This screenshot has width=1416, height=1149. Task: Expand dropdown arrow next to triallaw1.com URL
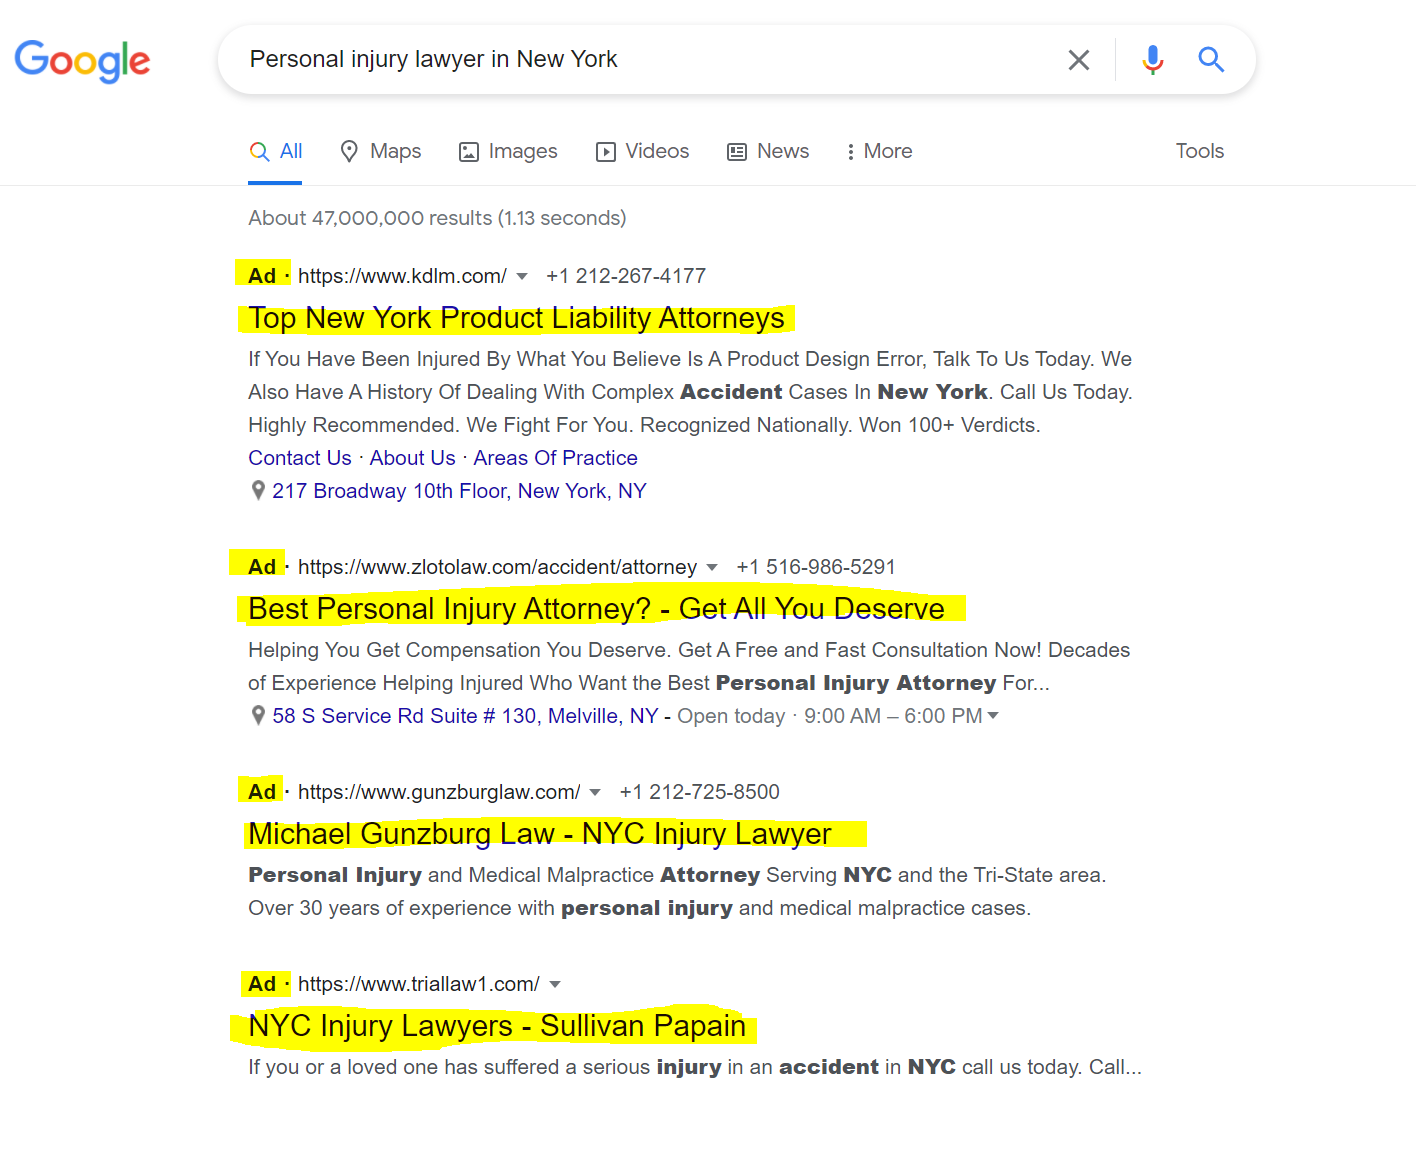click(555, 985)
